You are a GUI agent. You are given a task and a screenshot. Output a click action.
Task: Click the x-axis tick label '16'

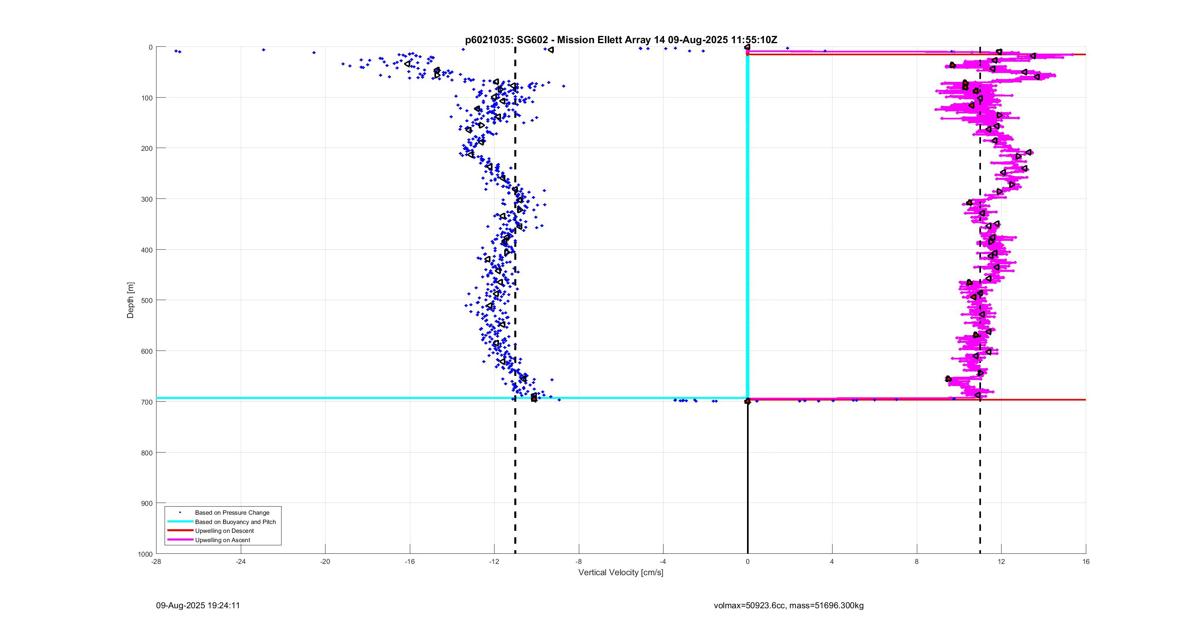click(1086, 562)
